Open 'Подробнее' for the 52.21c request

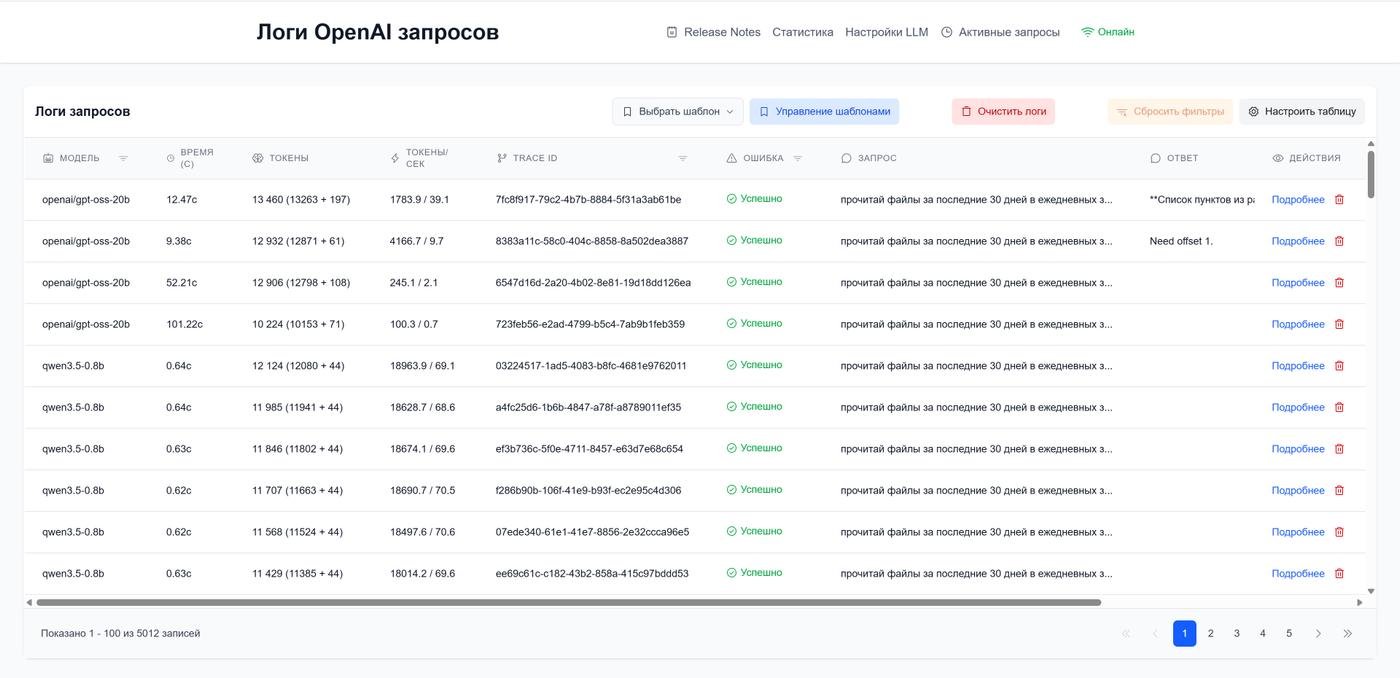click(1297, 283)
